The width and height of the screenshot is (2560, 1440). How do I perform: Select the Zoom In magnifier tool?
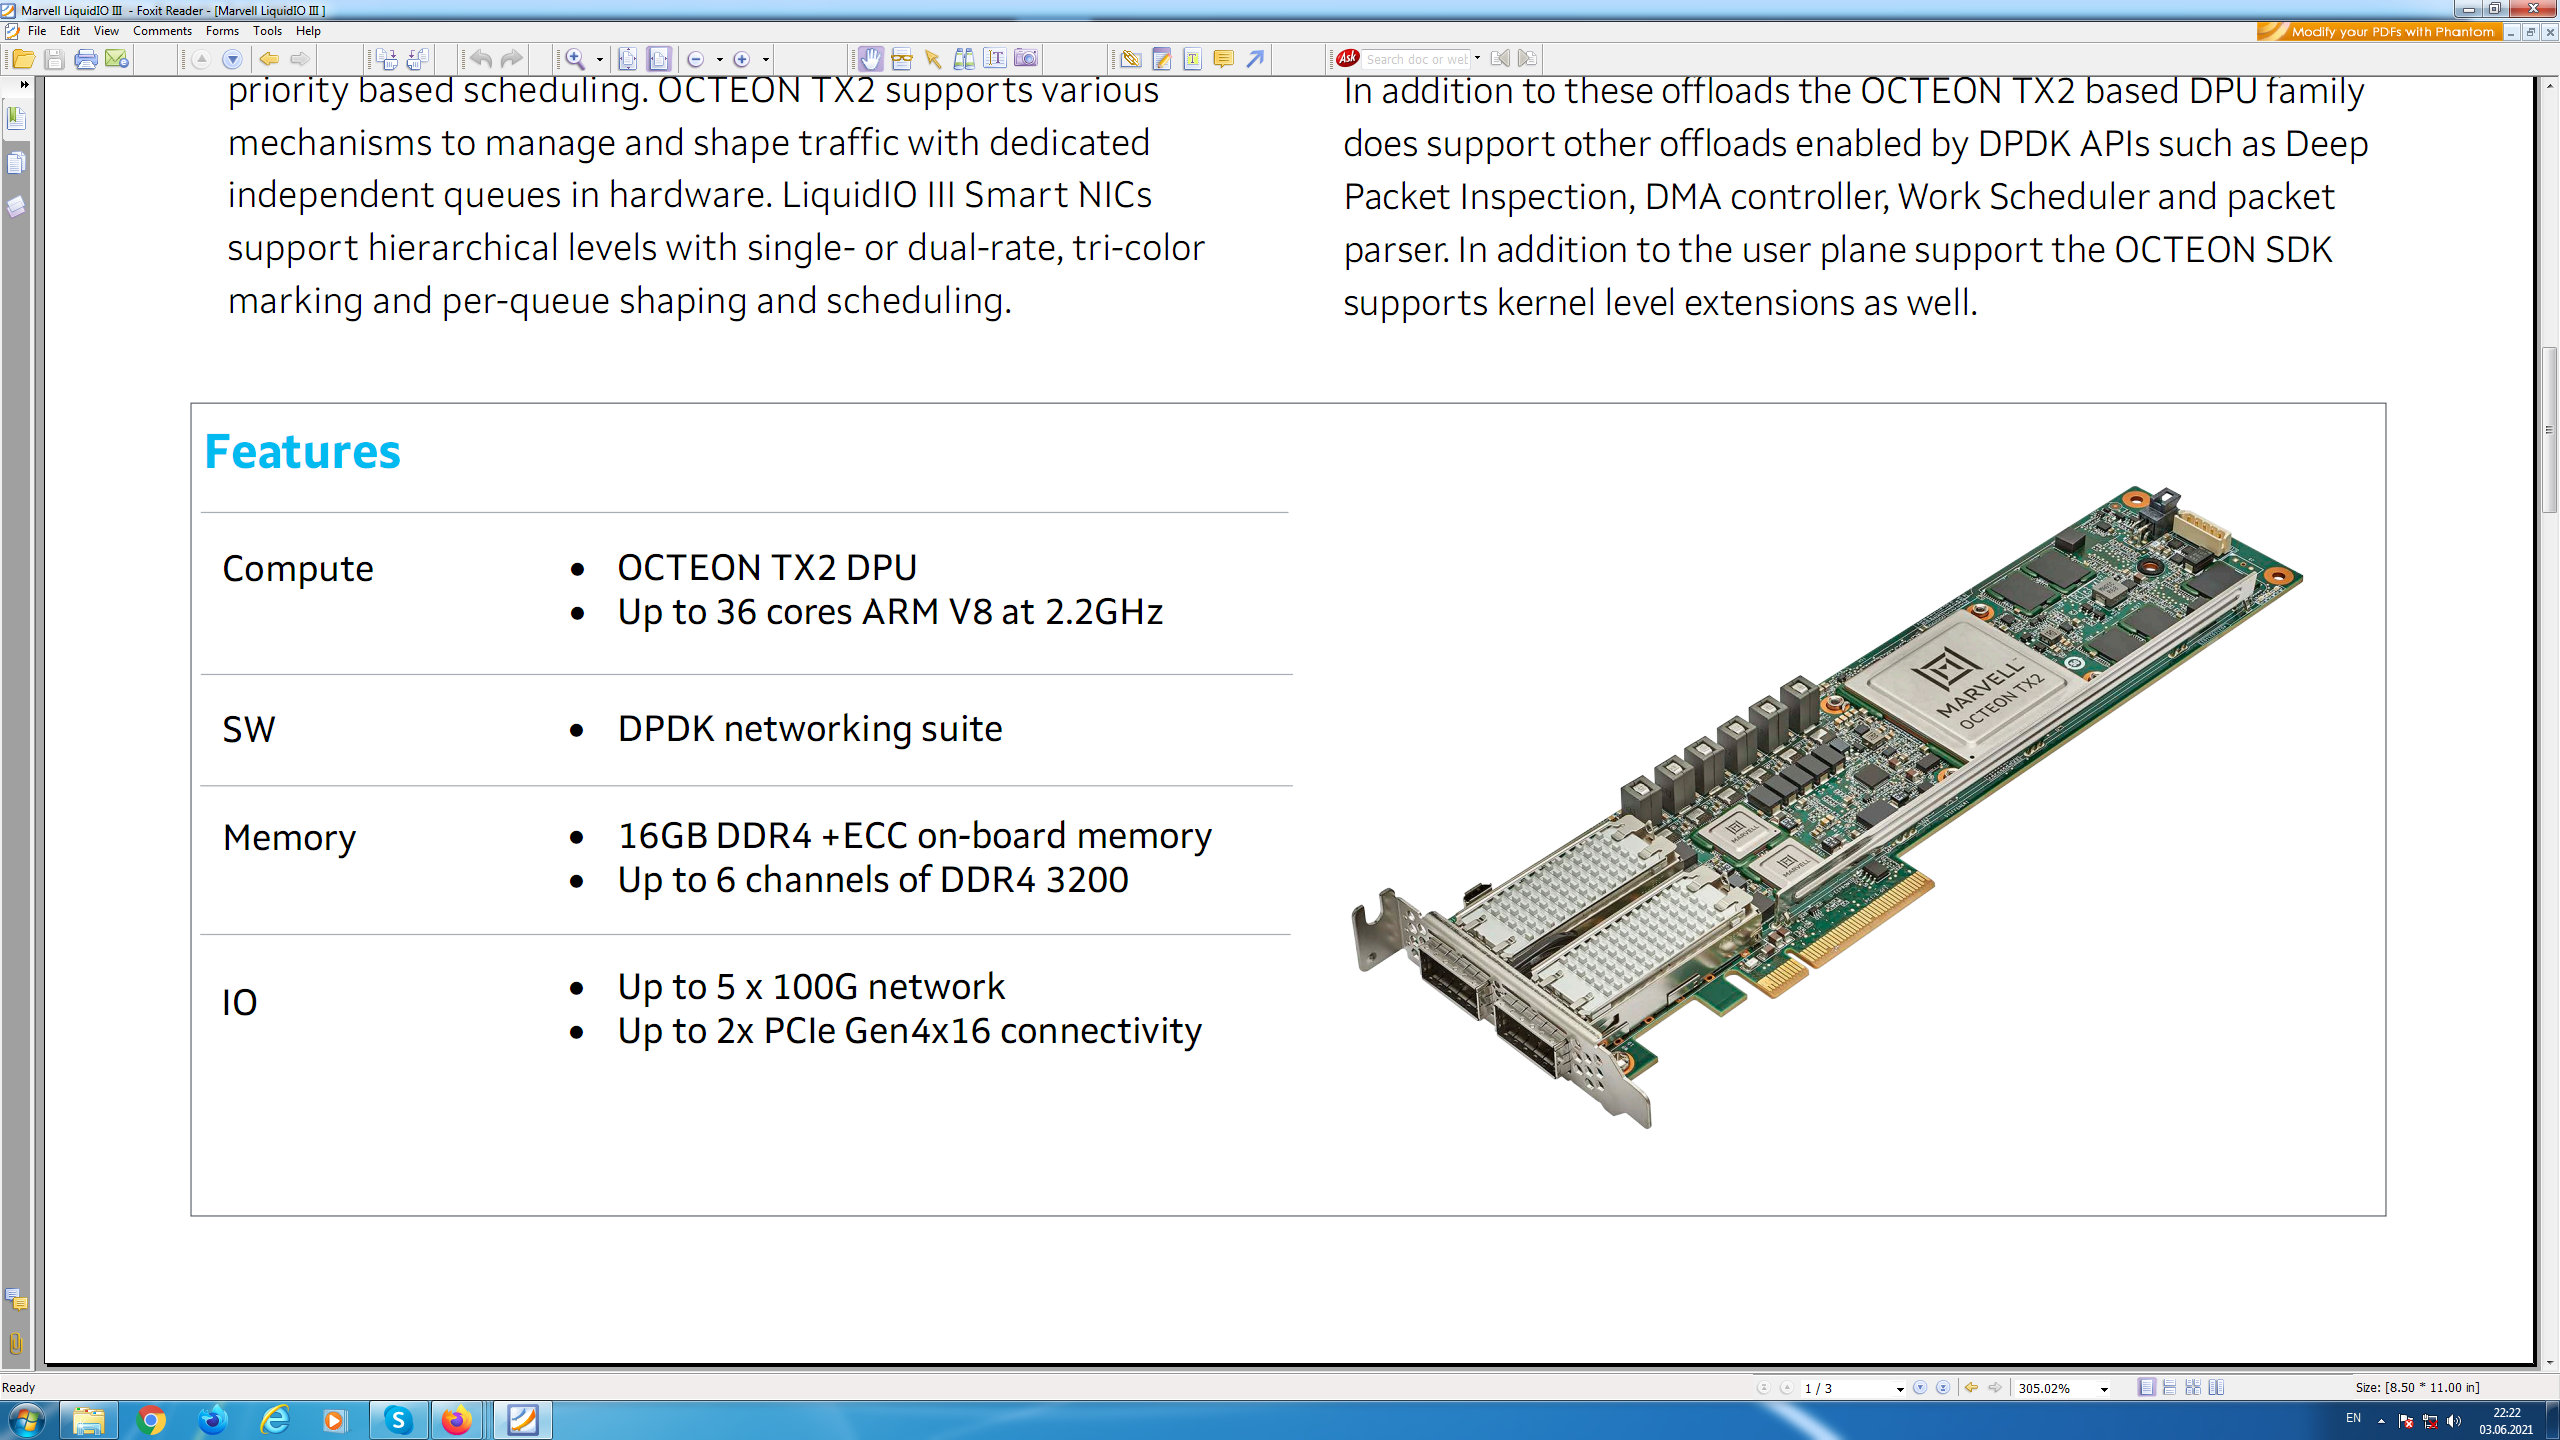(x=575, y=59)
